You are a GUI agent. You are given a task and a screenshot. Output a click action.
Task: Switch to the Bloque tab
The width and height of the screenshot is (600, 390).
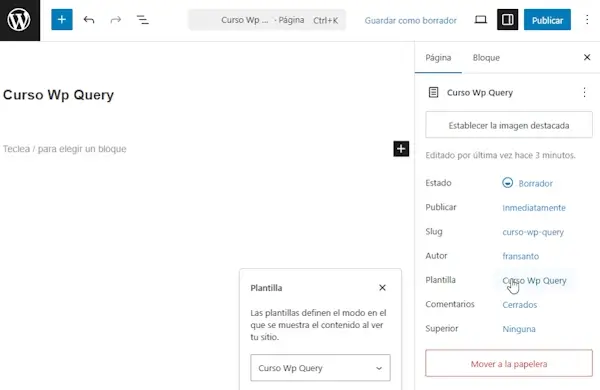coord(486,57)
